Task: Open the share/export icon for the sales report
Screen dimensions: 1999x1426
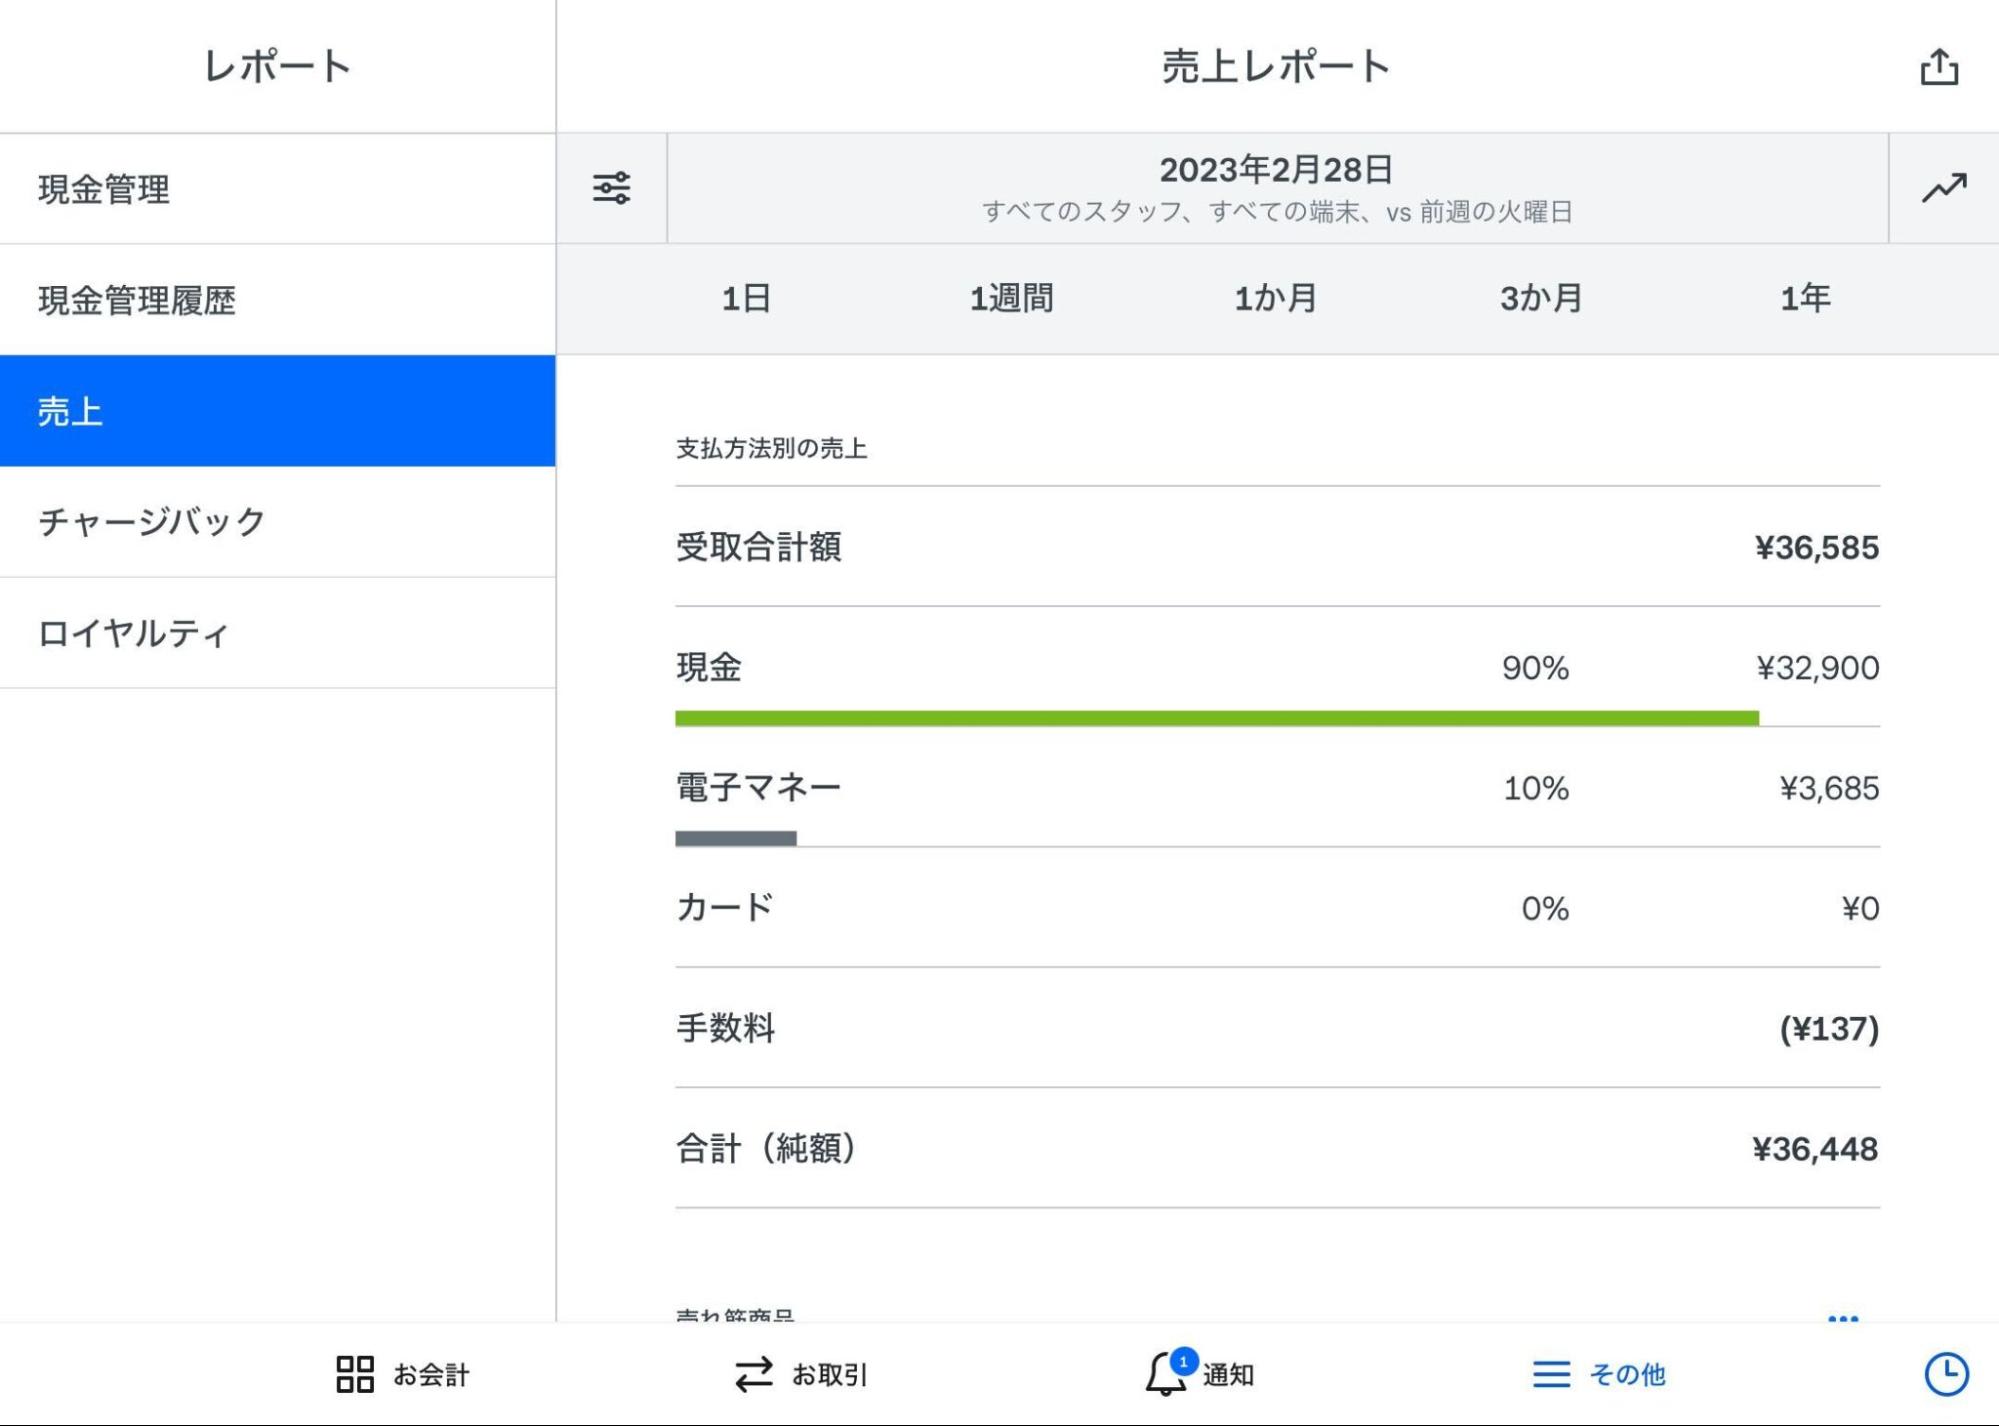Action: [1941, 66]
